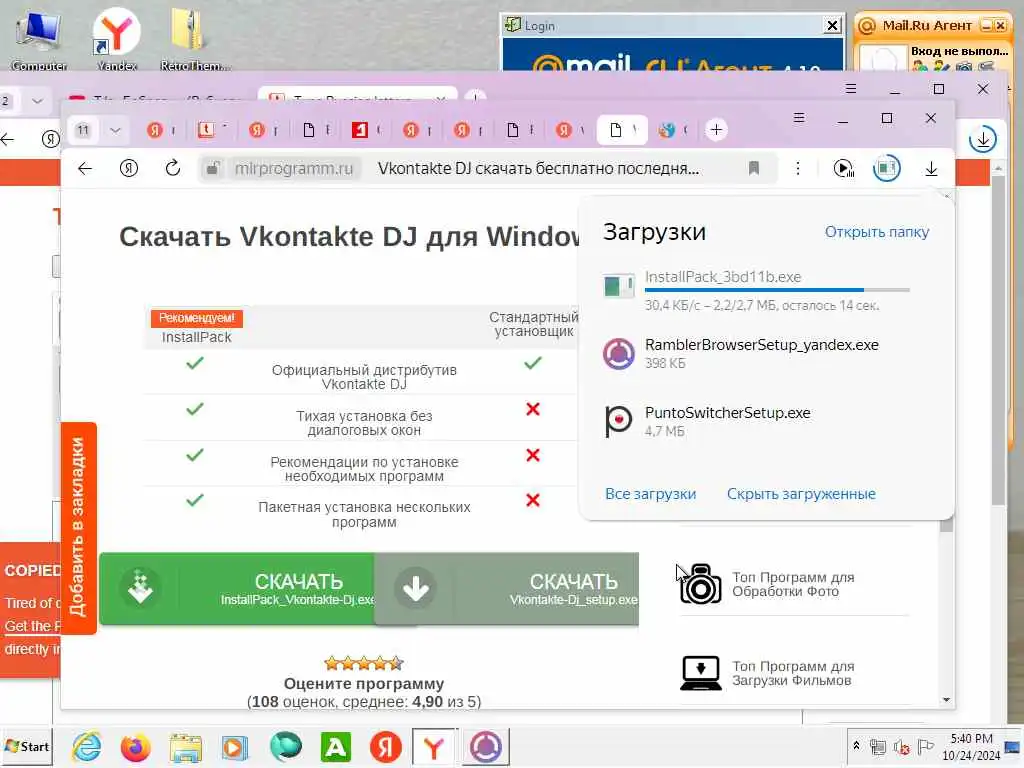This screenshot has width=1024, height=768.
Task: Click green СКАЧАТЬ InstallPack_Vkontakte-Dj.exe button
Action: coord(237,588)
